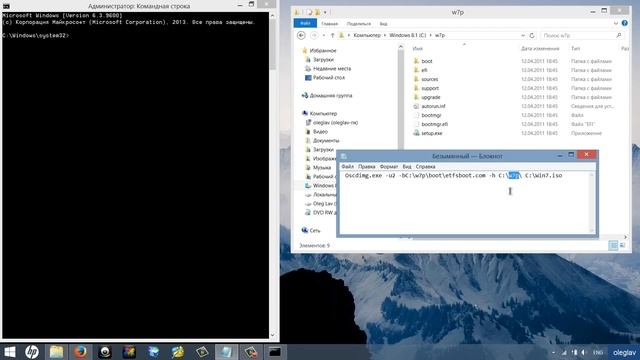Click C:\win7.iso text in Notepad
Screen dimensions: 640x360
(x=543, y=176)
